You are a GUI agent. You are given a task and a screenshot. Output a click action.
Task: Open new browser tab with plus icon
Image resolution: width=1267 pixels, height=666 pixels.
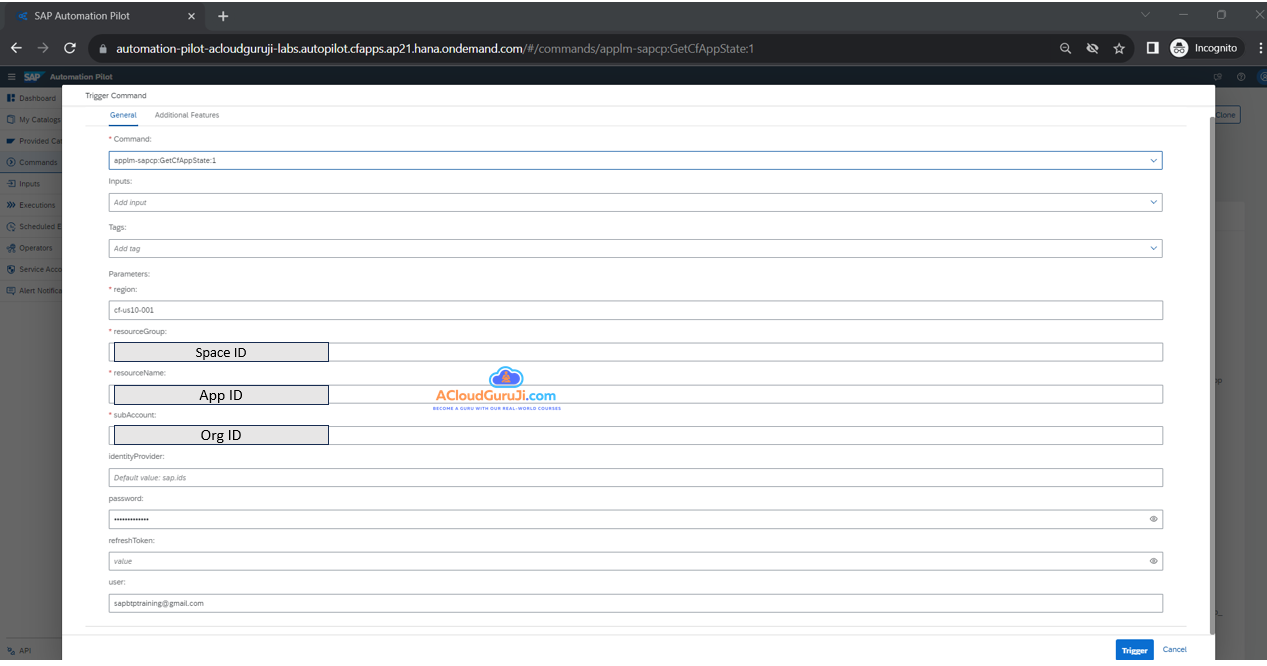click(223, 16)
